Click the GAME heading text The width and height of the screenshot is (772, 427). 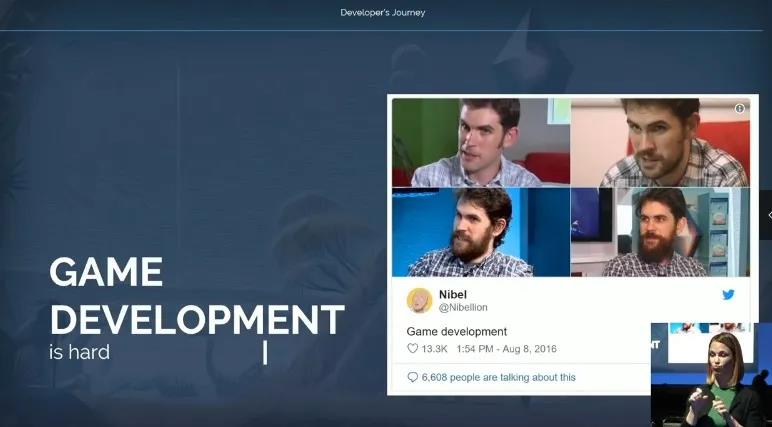(106, 272)
